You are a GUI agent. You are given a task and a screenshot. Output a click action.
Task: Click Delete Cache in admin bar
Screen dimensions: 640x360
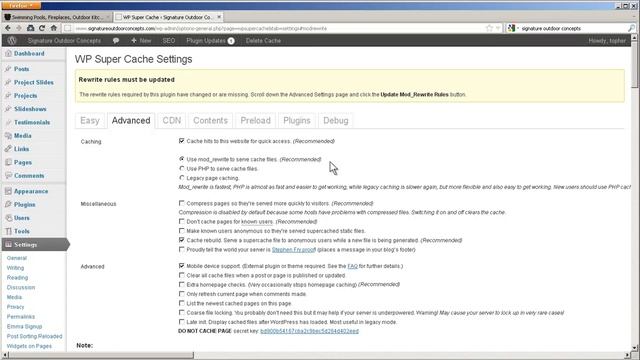point(263,40)
